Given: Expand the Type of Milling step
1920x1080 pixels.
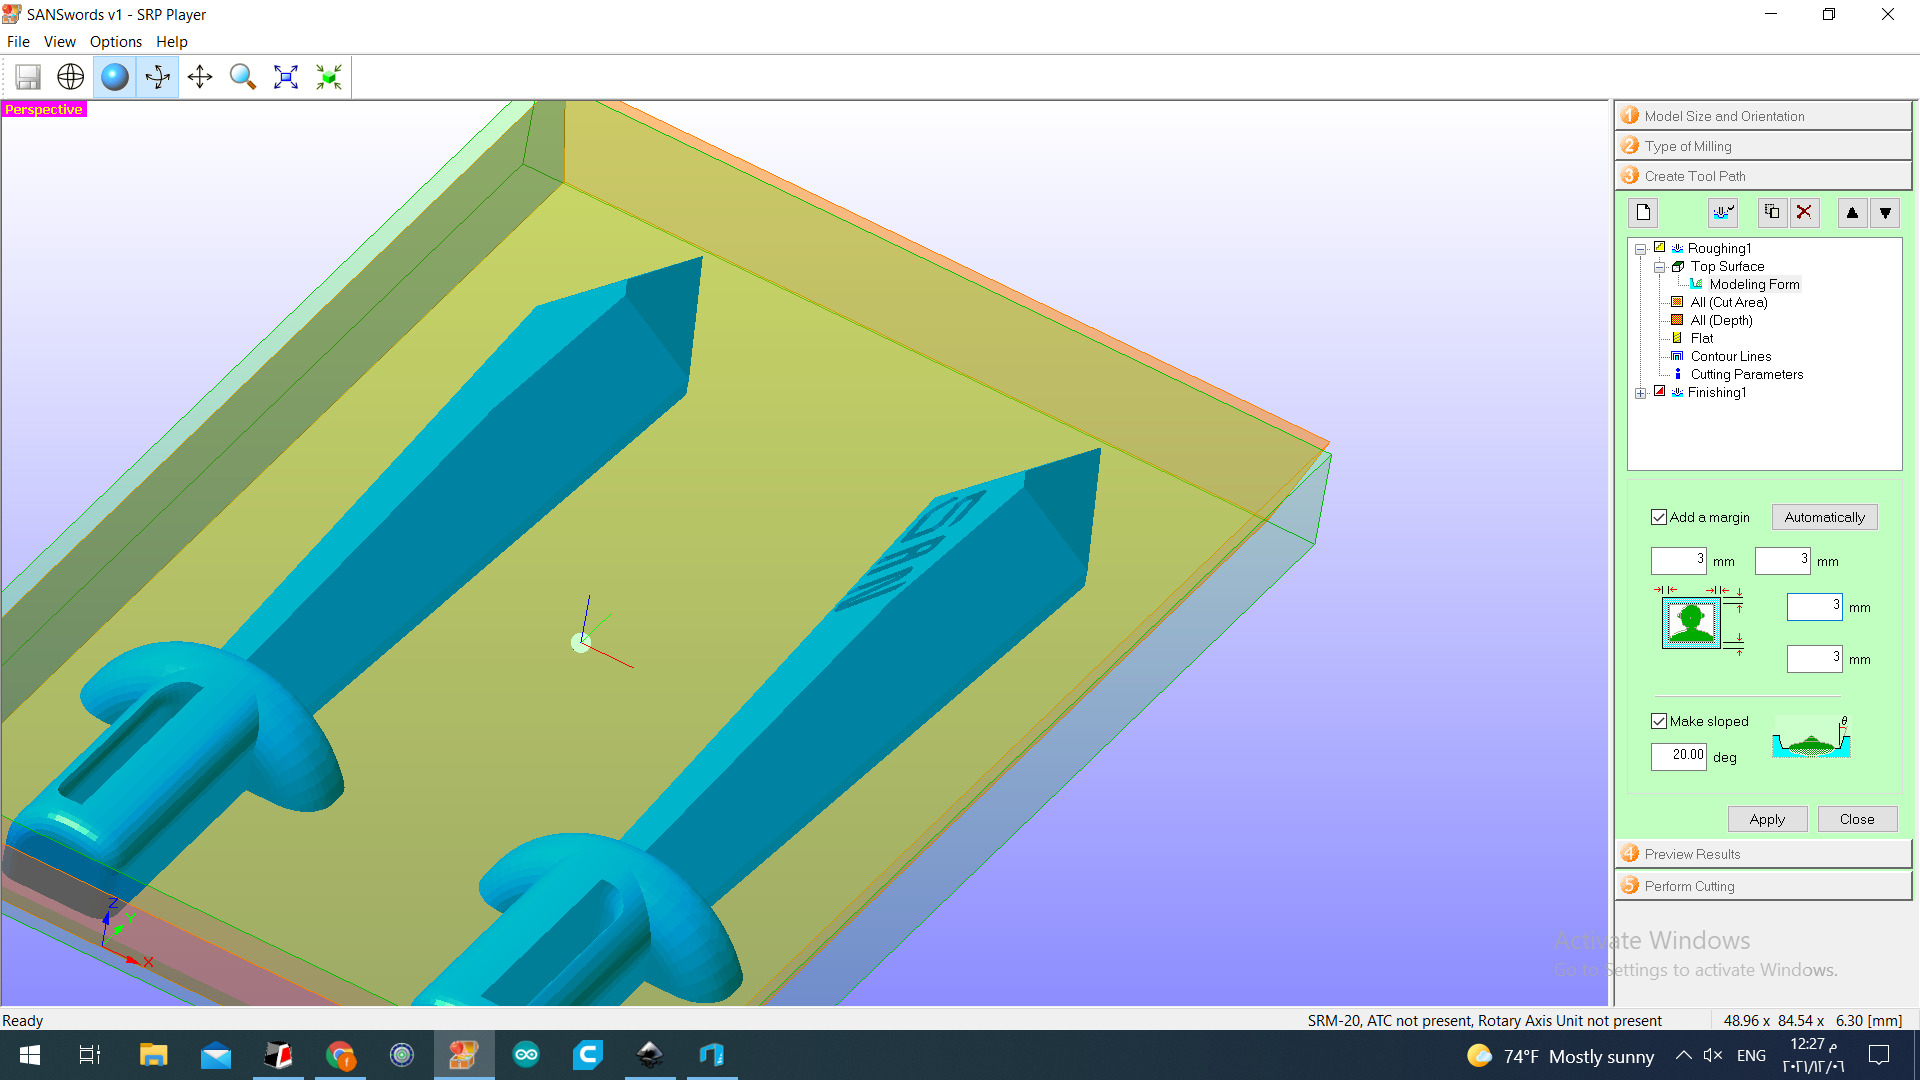Looking at the screenshot, I should tap(1763, 146).
